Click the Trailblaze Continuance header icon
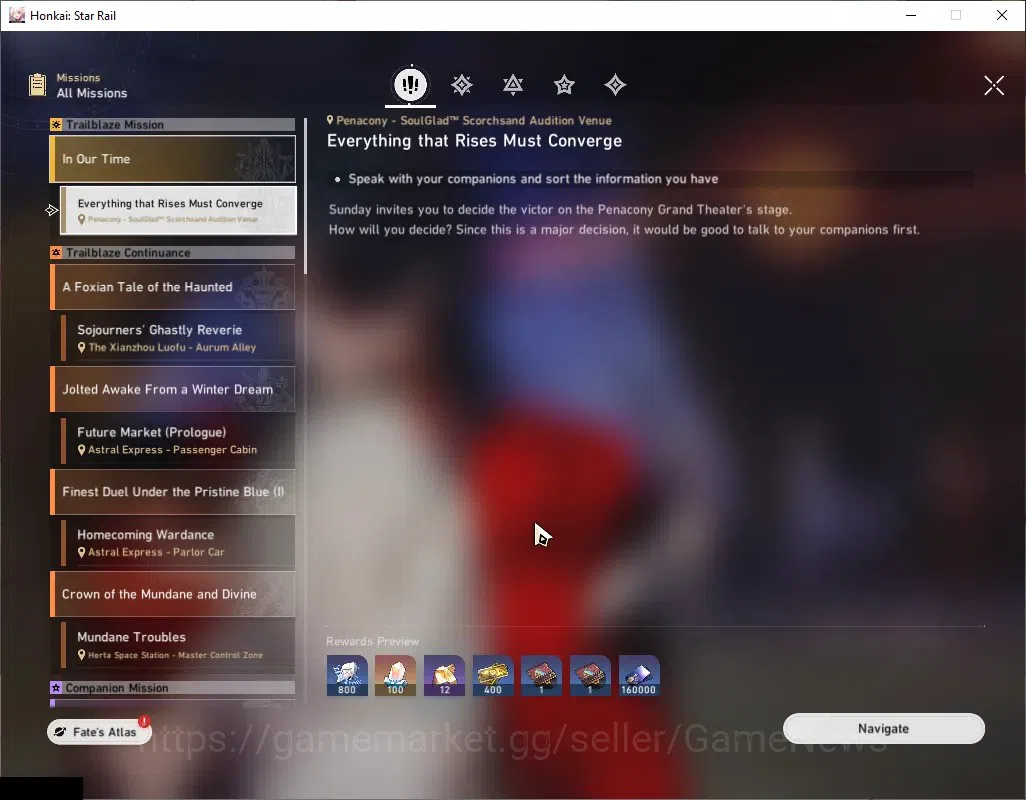Viewport: 1026px width, 800px height. coord(56,252)
